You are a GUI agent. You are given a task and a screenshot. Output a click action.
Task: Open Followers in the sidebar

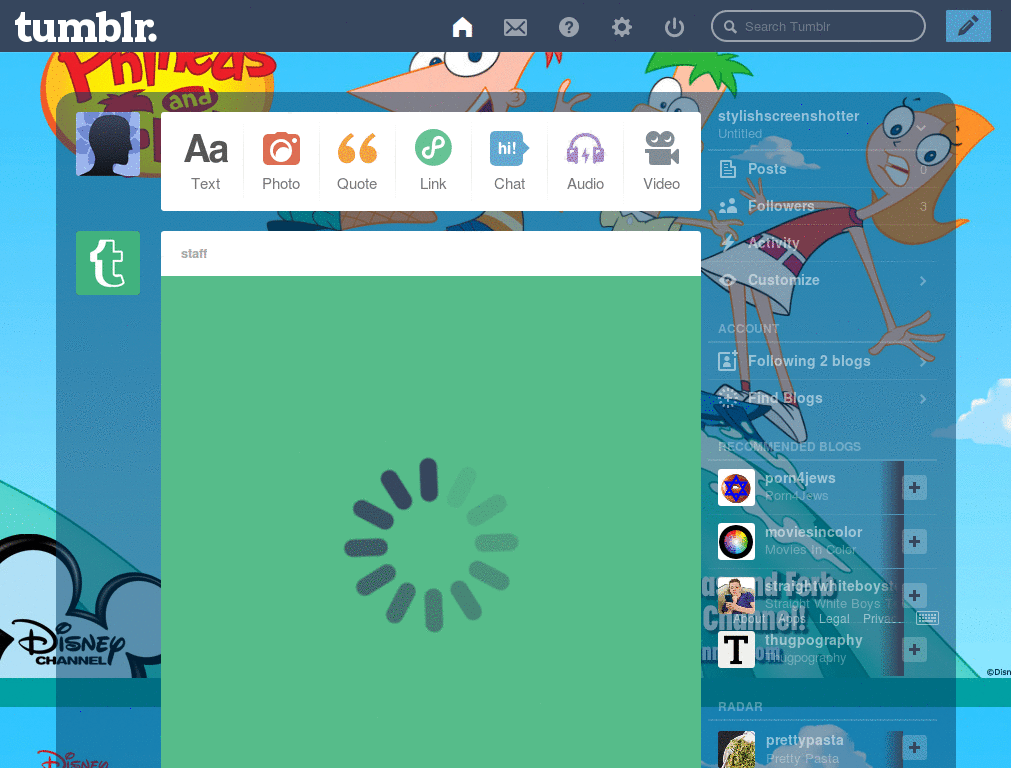coord(823,206)
